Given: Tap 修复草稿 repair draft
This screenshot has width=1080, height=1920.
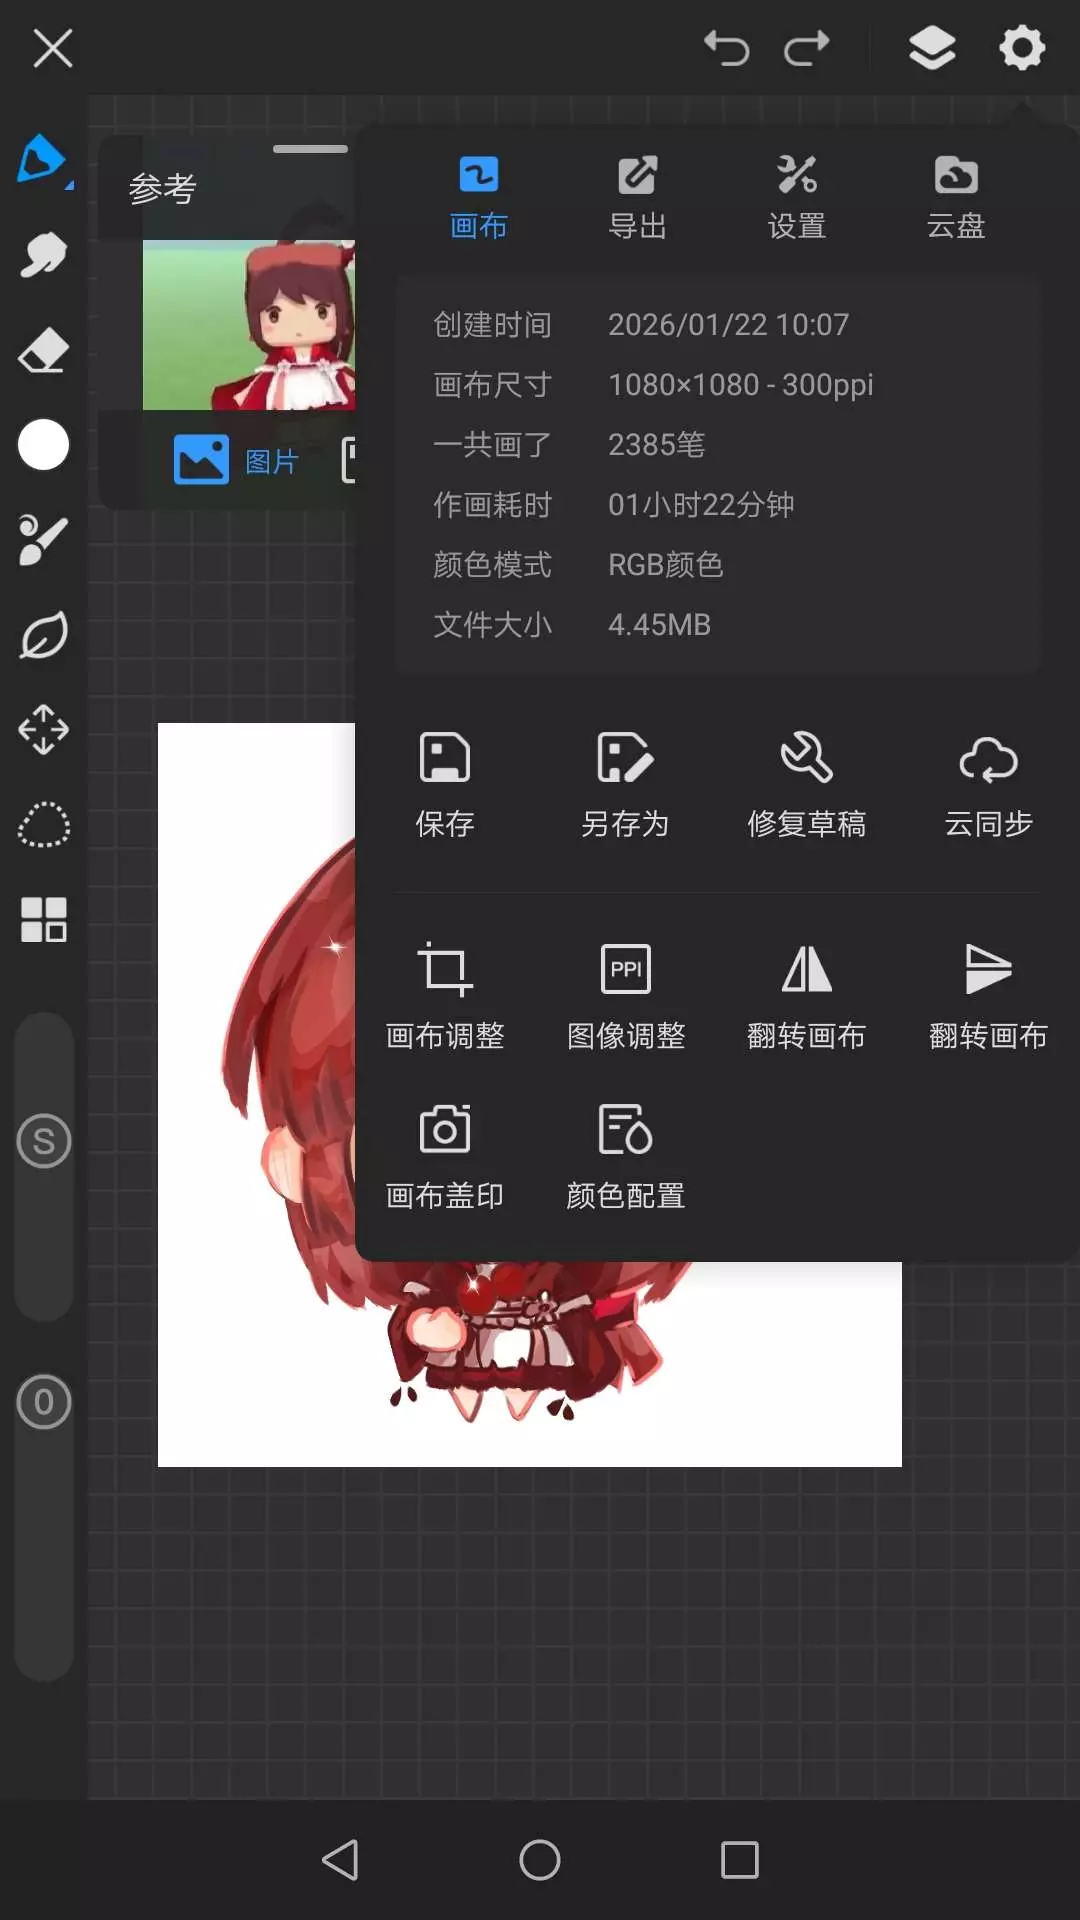Looking at the screenshot, I should pos(806,785).
